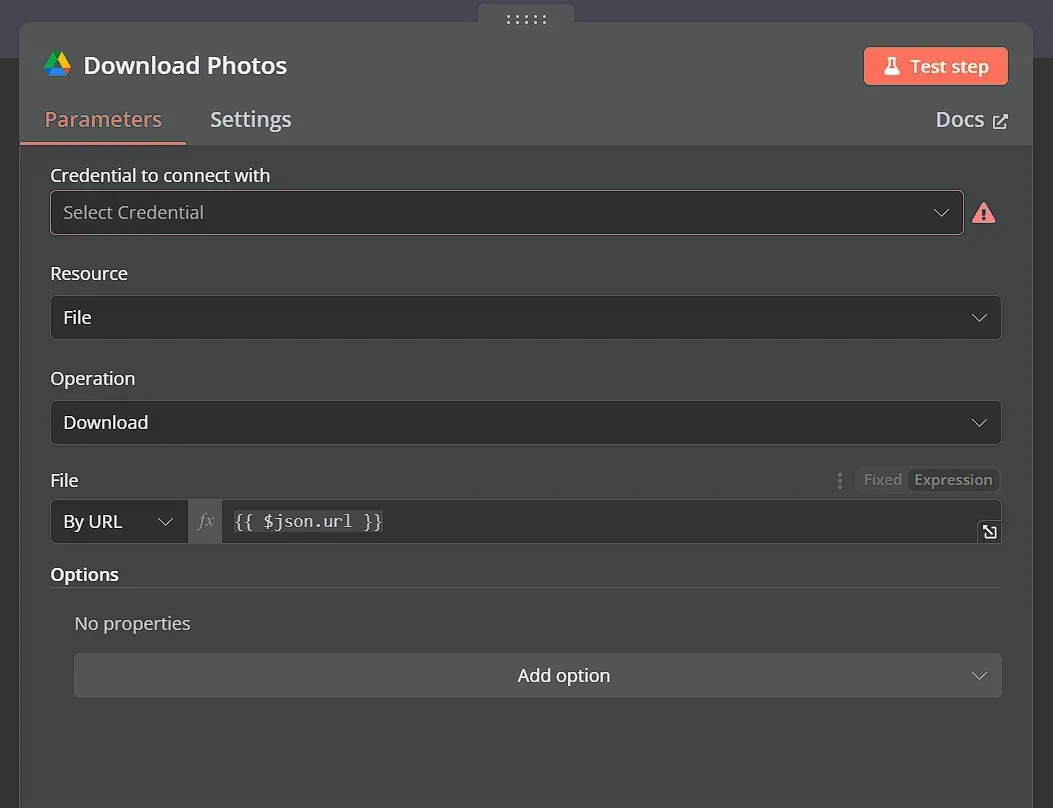This screenshot has height=808, width=1053.
Task: Expand the Add option dropdown
Action: pos(537,675)
